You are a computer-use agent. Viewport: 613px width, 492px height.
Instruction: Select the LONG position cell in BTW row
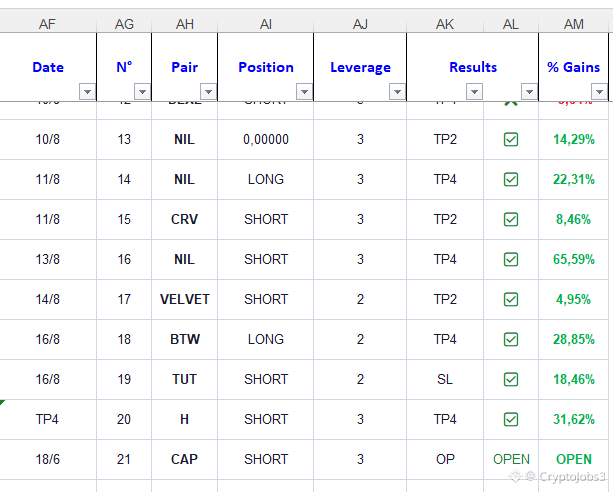pyautogui.click(x=266, y=339)
